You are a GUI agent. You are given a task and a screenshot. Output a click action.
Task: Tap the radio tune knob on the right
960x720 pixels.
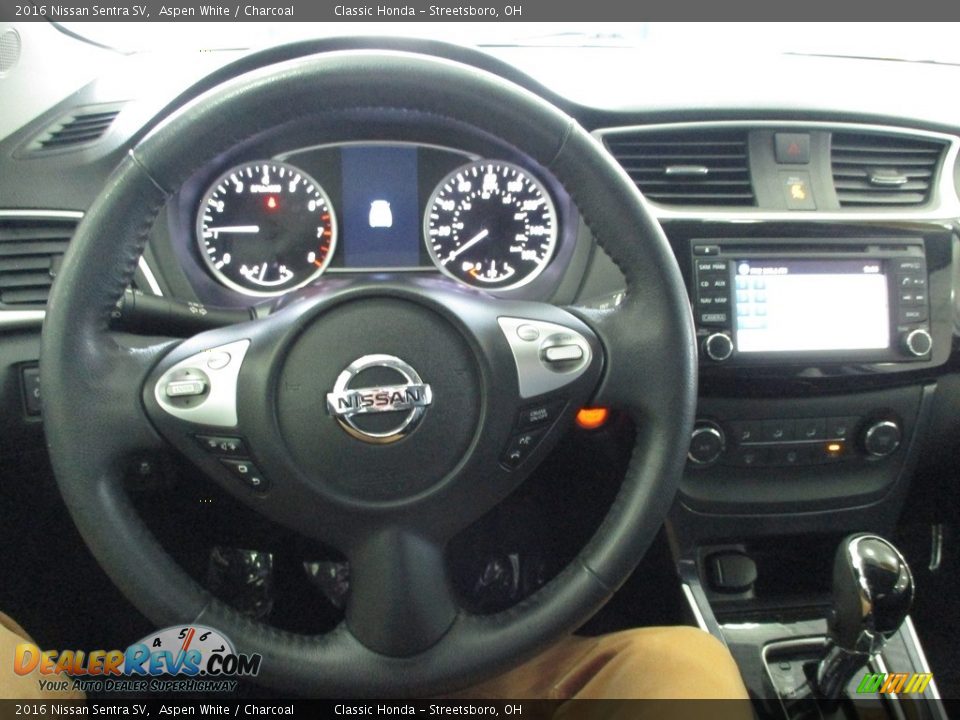919,342
